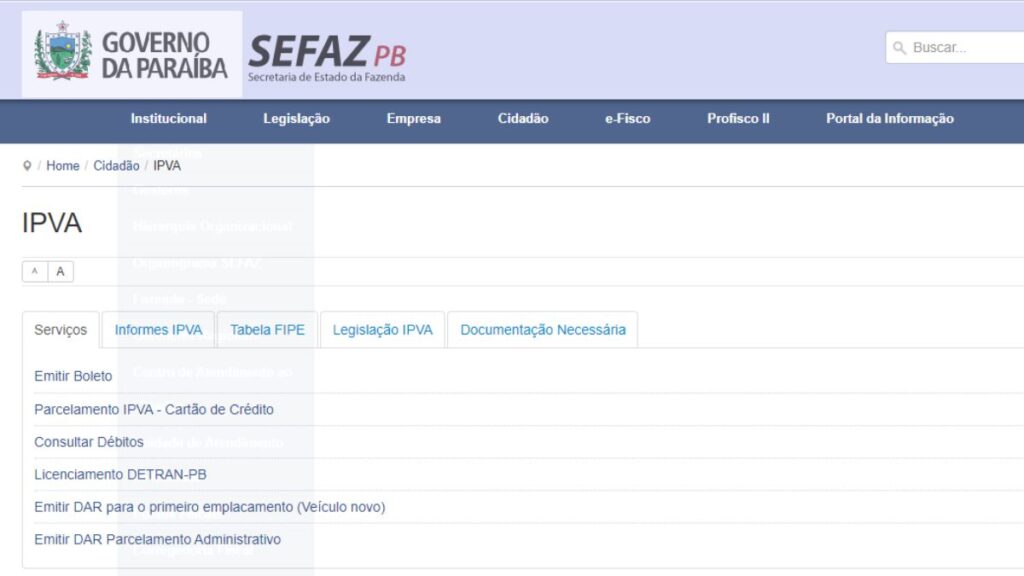
Task: Open the Profisco II menu item
Action: tap(737, 119)
